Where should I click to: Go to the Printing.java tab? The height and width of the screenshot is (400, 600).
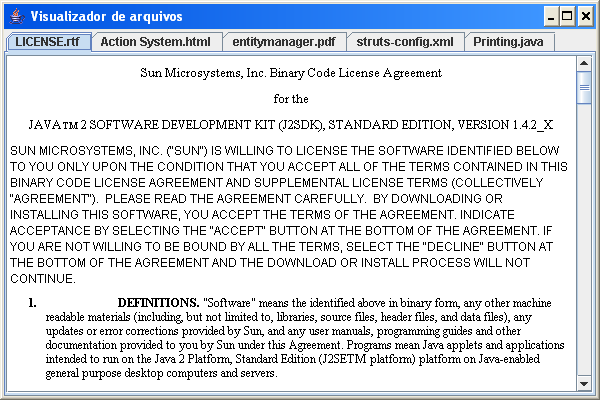tap(508, 42)
